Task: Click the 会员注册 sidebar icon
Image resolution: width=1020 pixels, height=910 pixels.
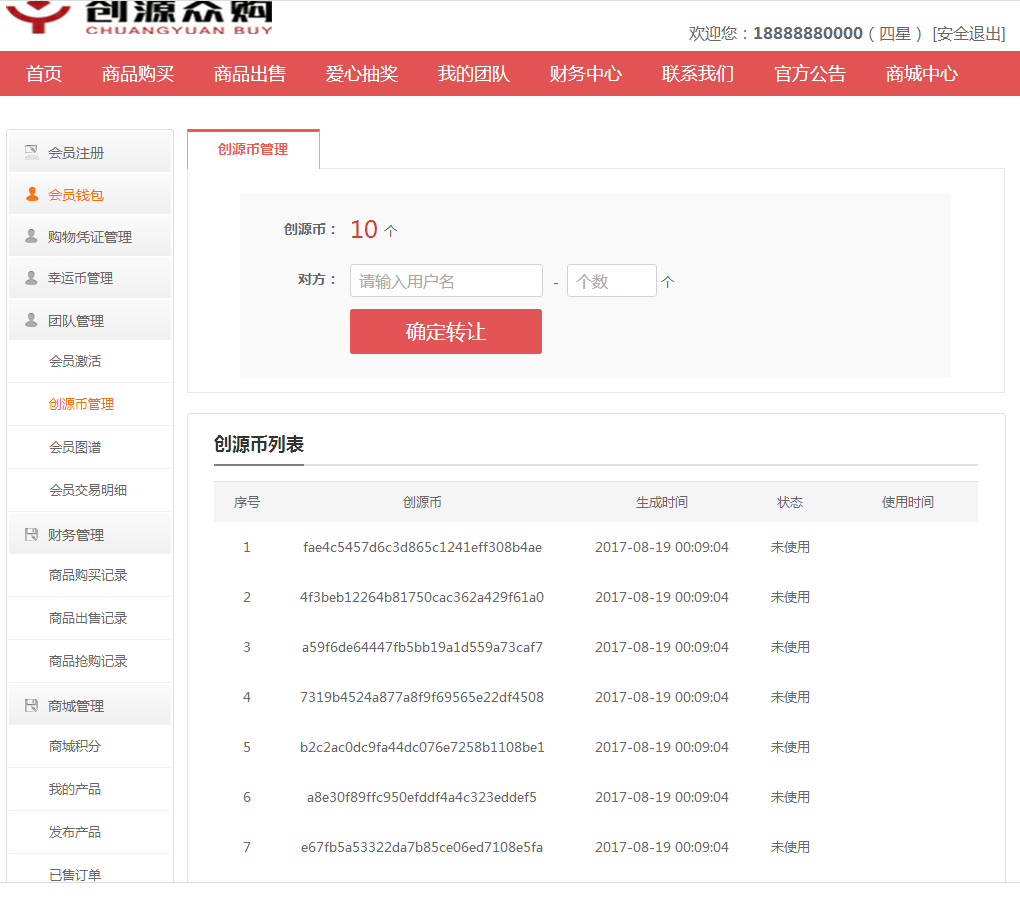Action: [32, 153]
